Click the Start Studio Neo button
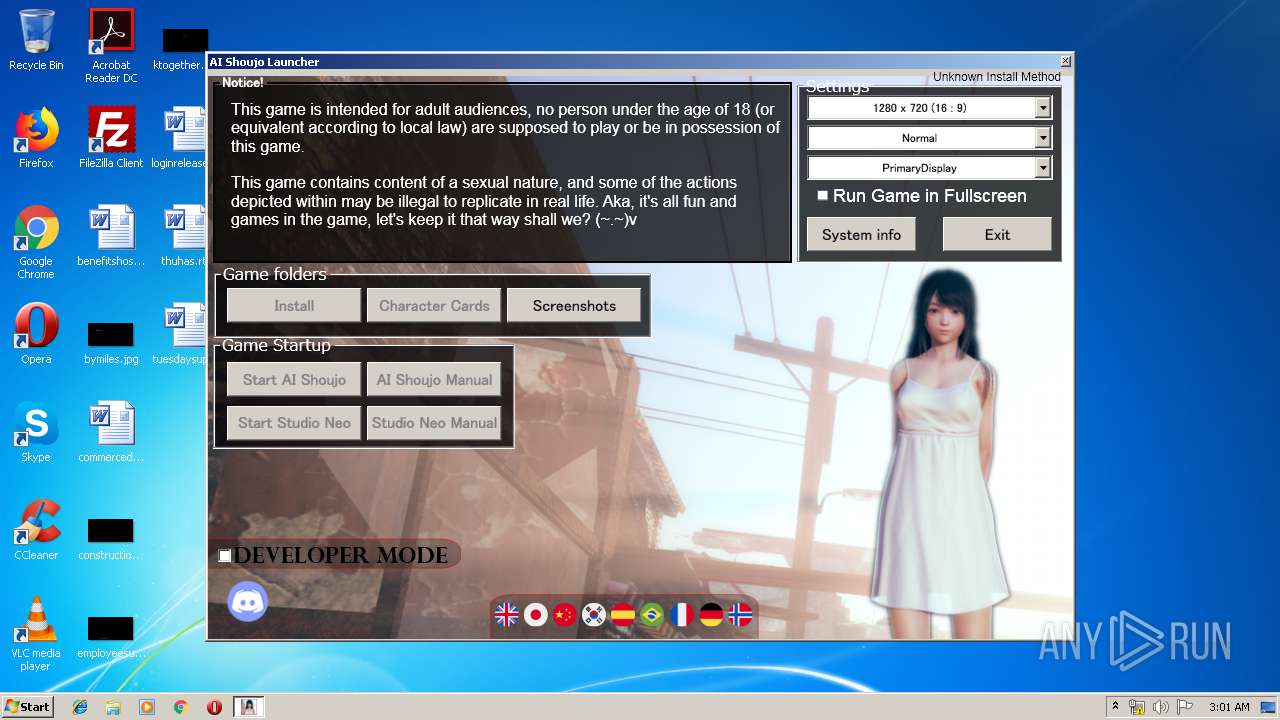1280x720 pixels. tap(294, 423)
